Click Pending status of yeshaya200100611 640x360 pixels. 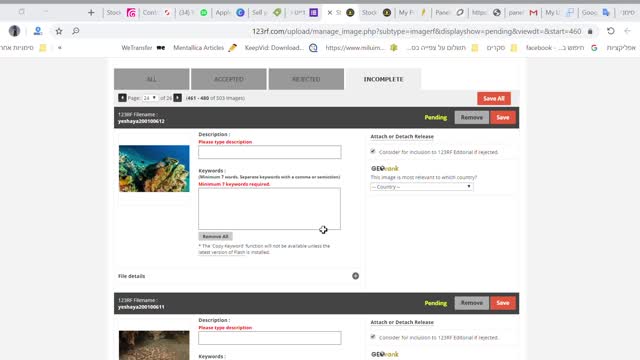(x=436, y=303)
